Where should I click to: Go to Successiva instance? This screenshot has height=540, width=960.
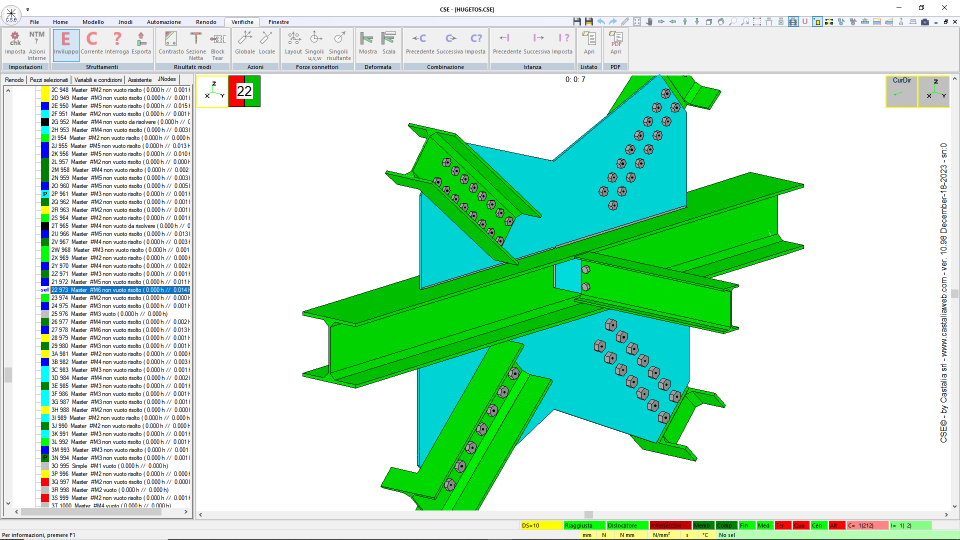click(x=537, y=43)
